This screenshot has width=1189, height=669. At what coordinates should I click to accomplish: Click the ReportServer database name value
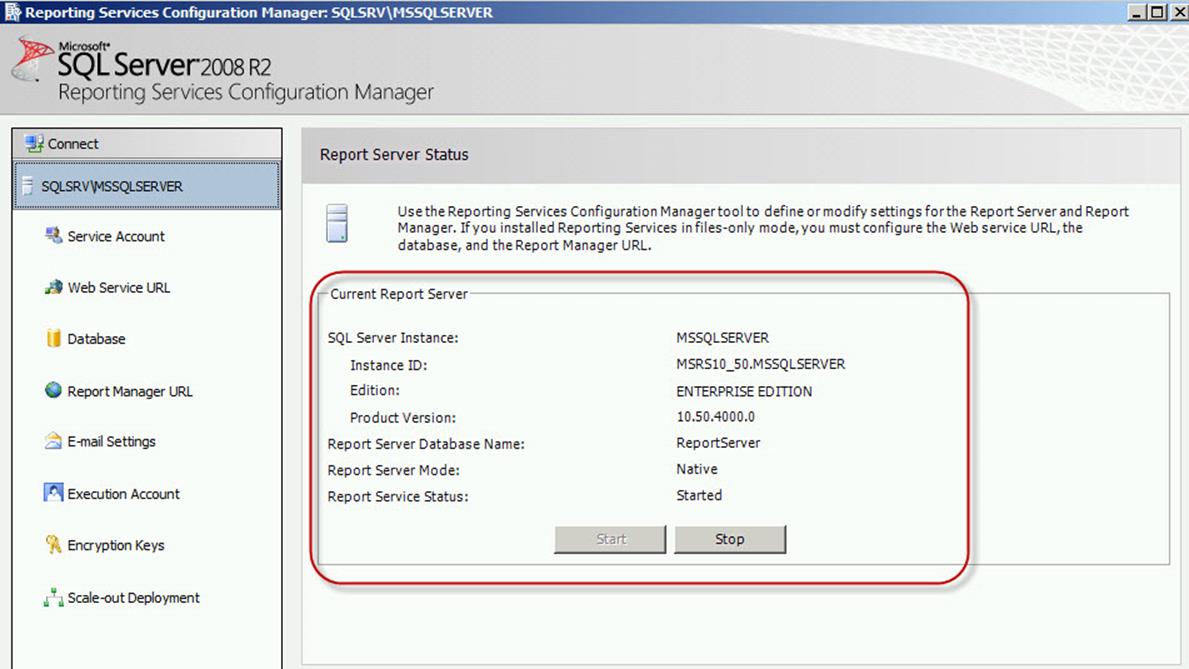(x=718, y=443)
